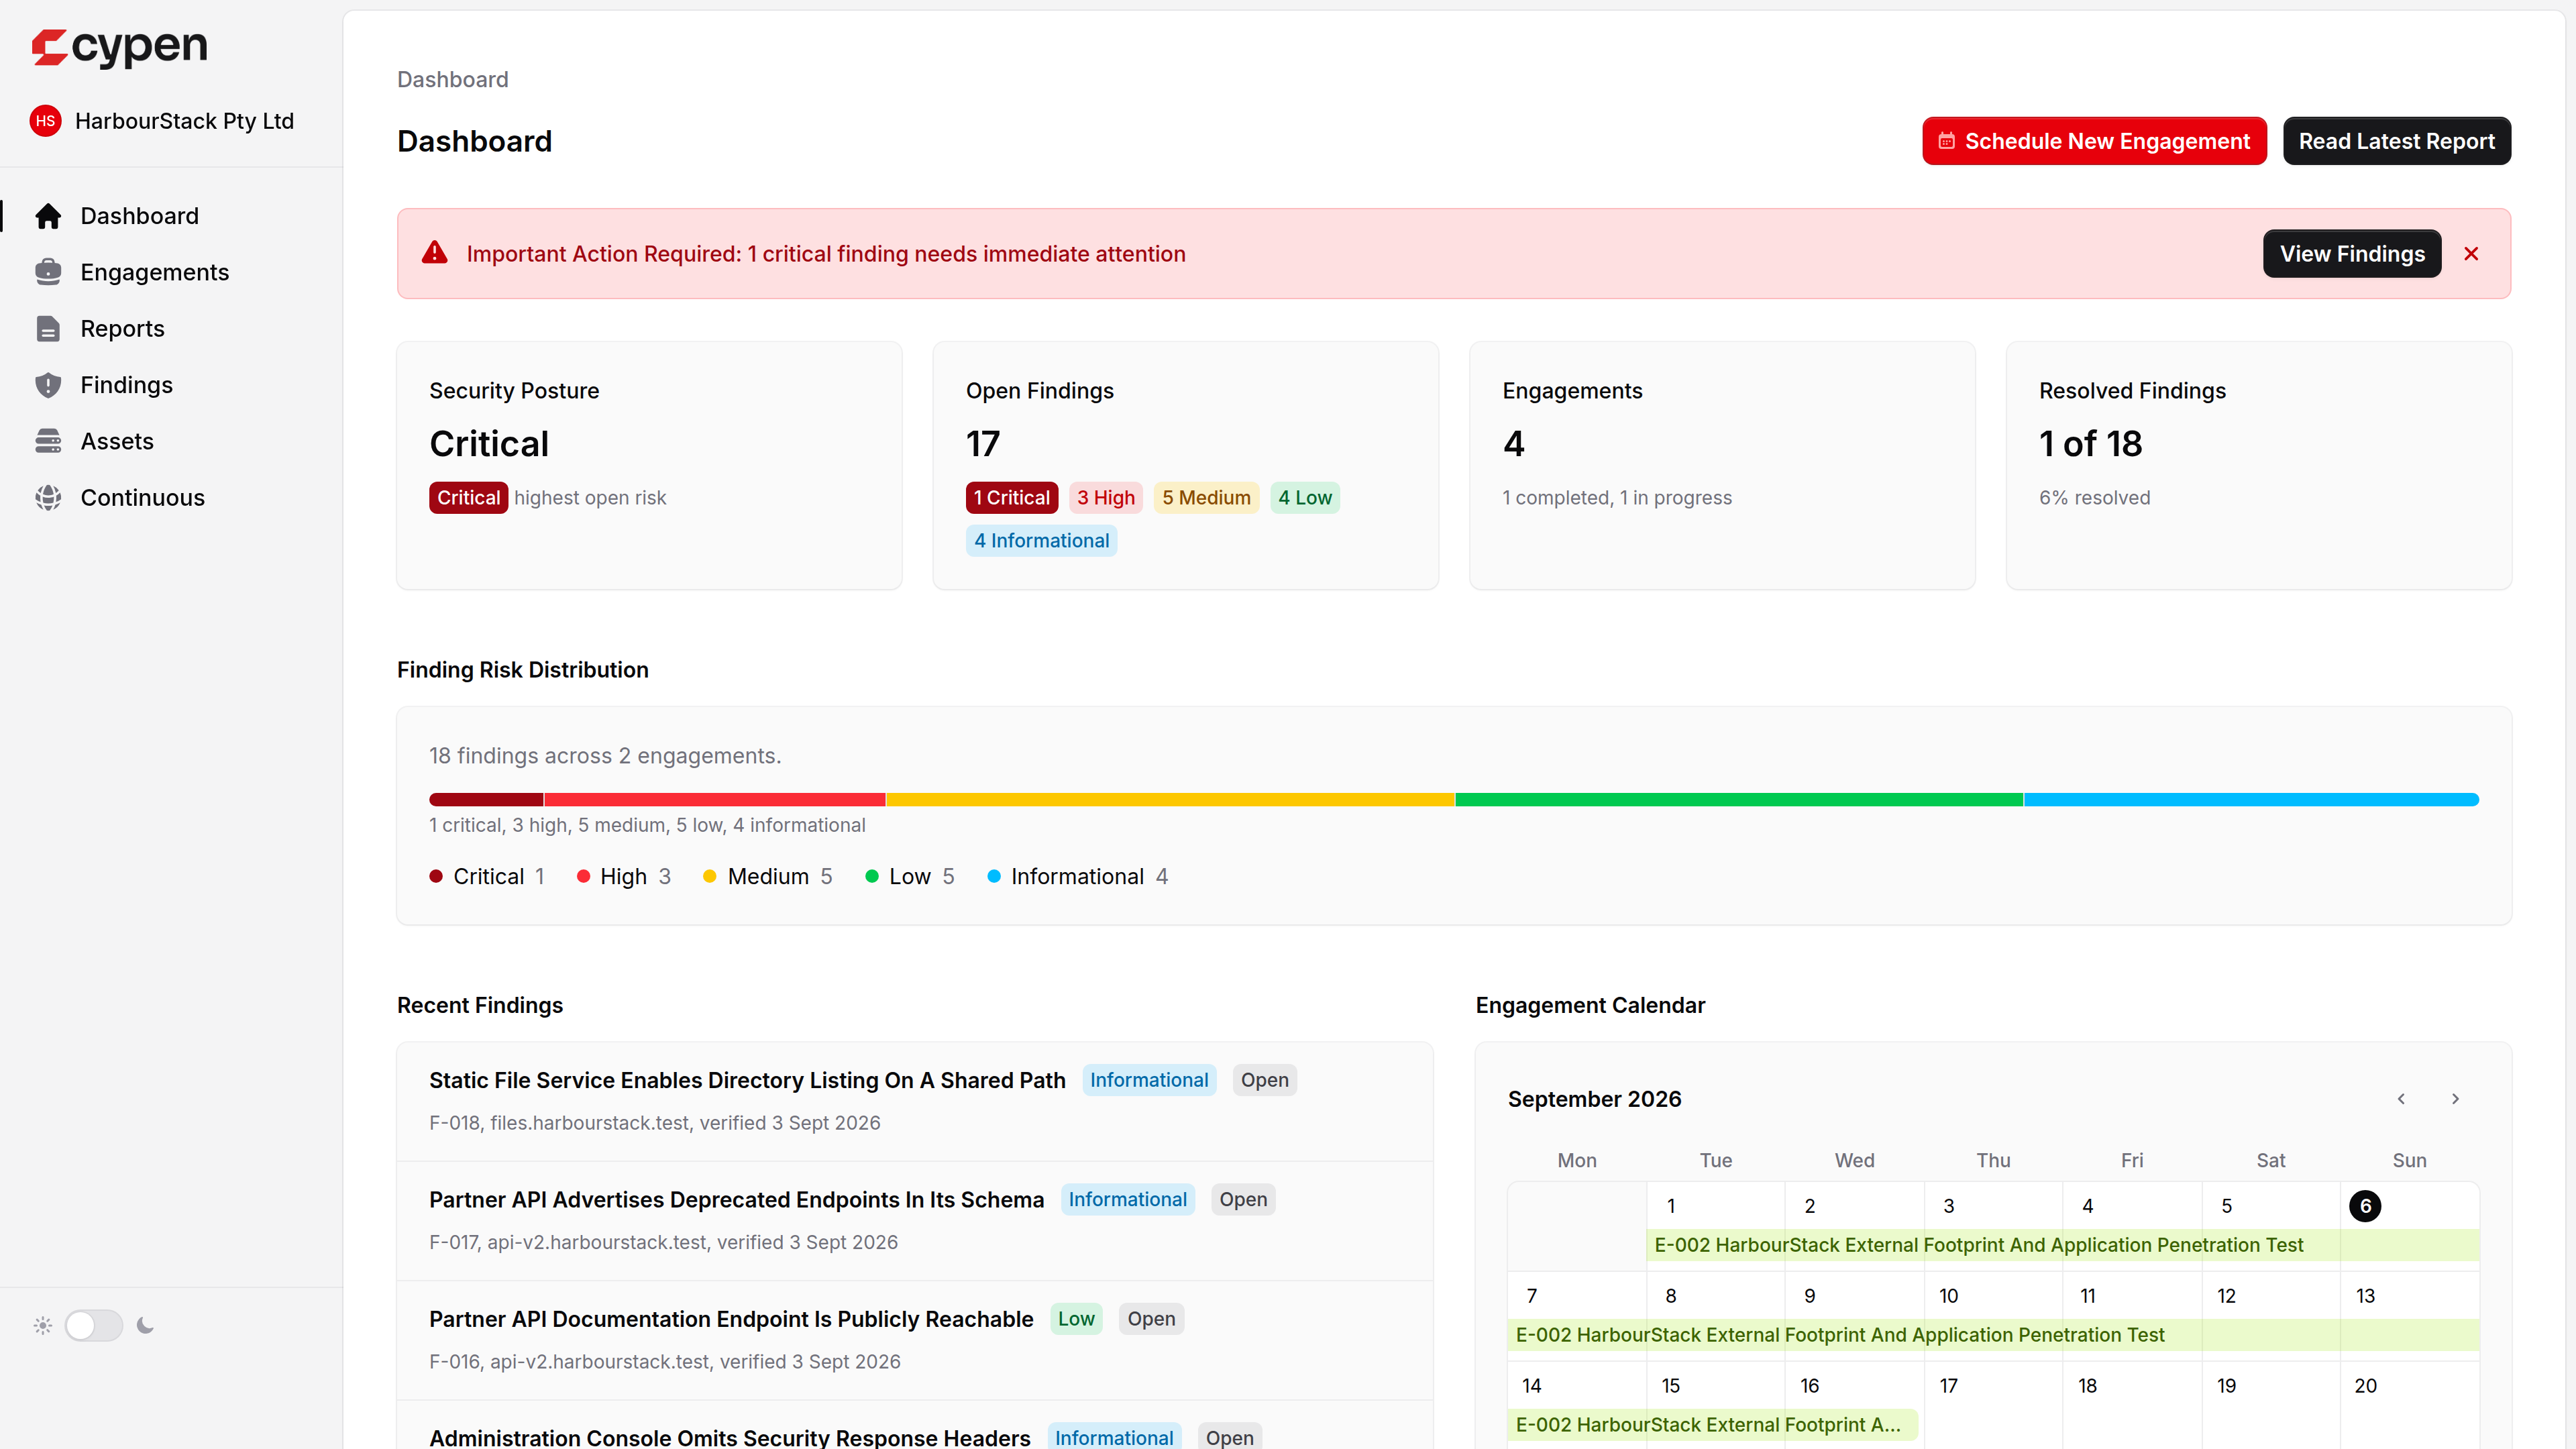This screenshot has height=1449, width=2576.
Task: Click Low severity badge on F-016 finding
Action: click(1076, 1319)
